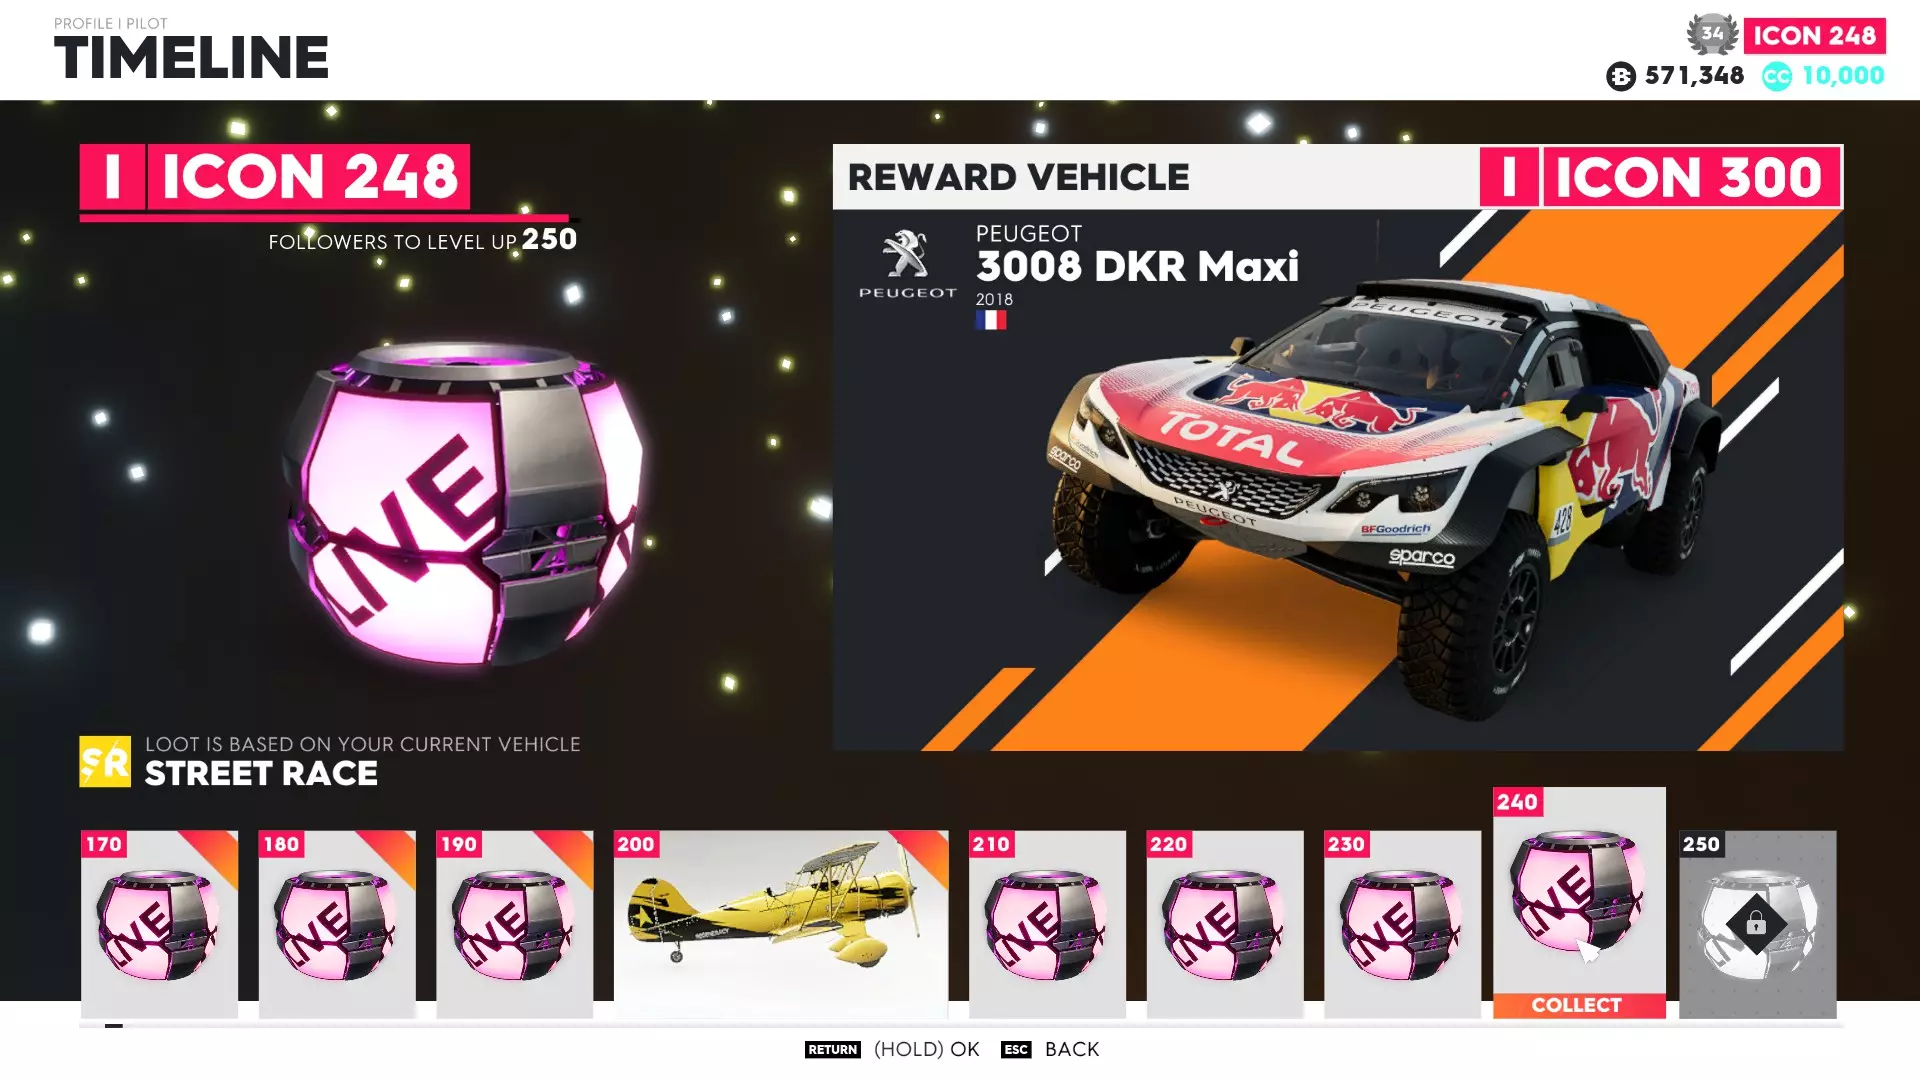Select the yellow biplane reward at level 200
Image resolution: width=1920 pixels, height=1080 pixels.
(781, 924)
